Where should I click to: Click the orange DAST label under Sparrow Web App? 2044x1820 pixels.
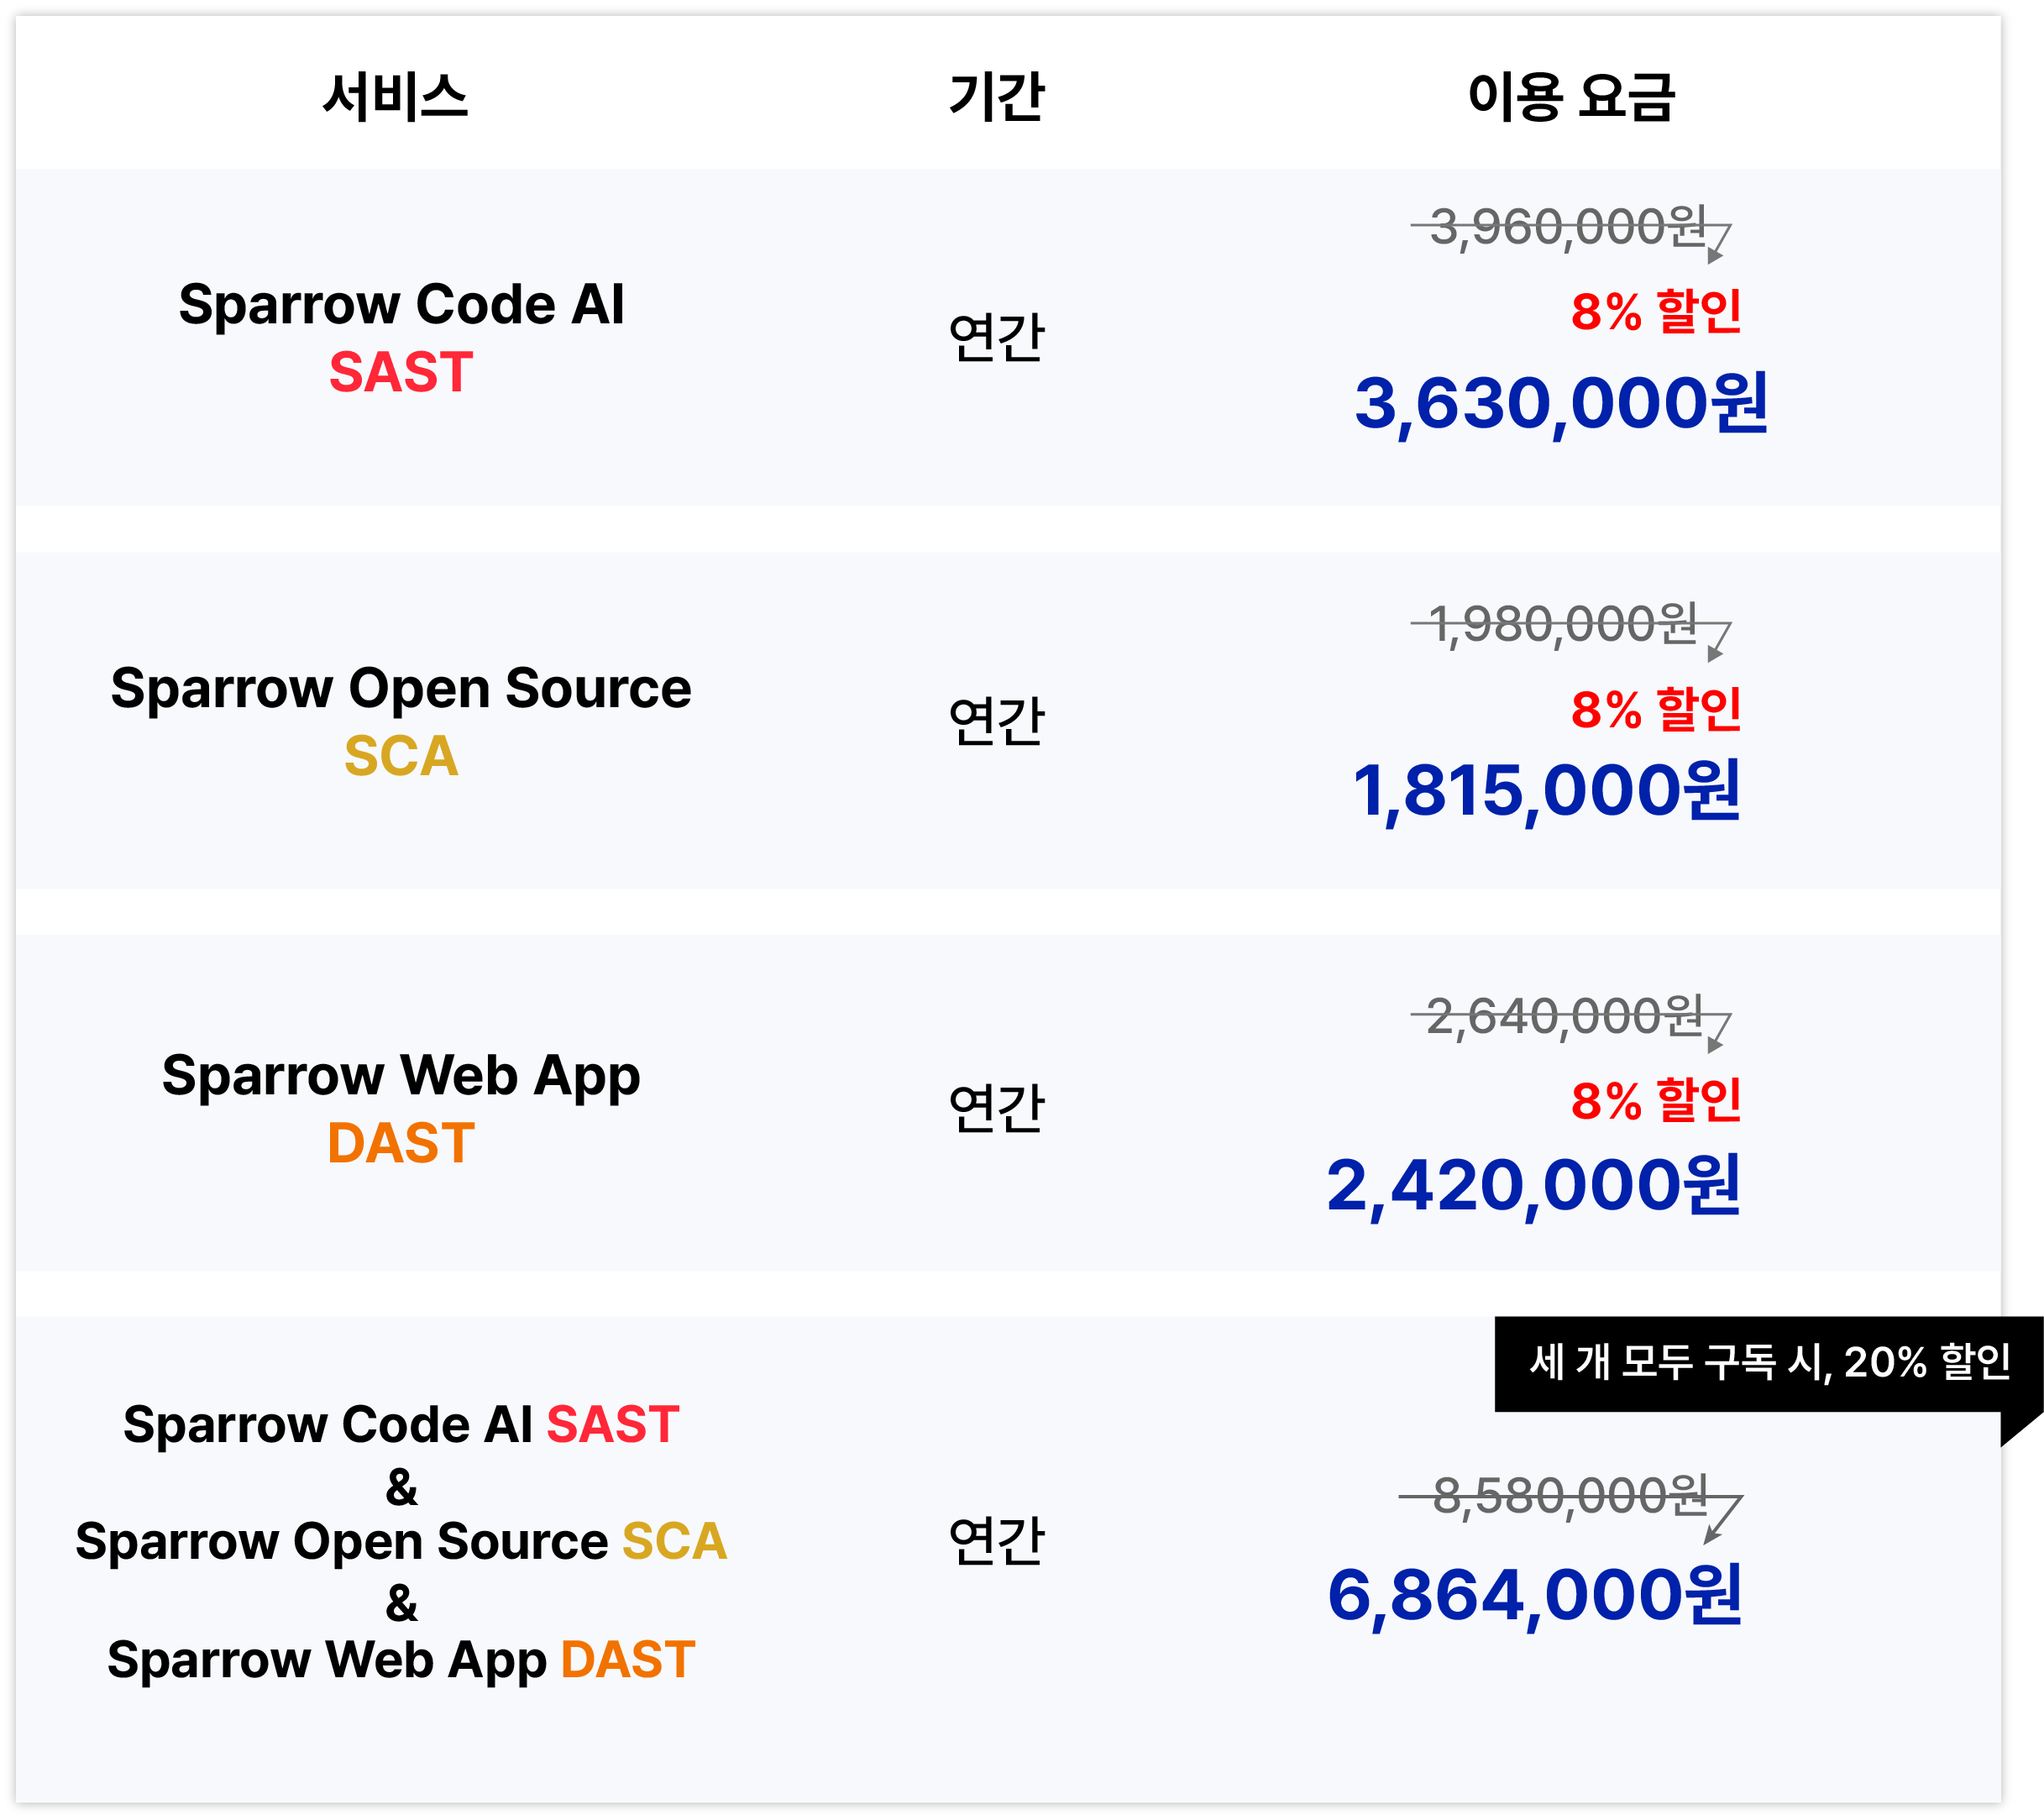click(x=401, y=1143)
